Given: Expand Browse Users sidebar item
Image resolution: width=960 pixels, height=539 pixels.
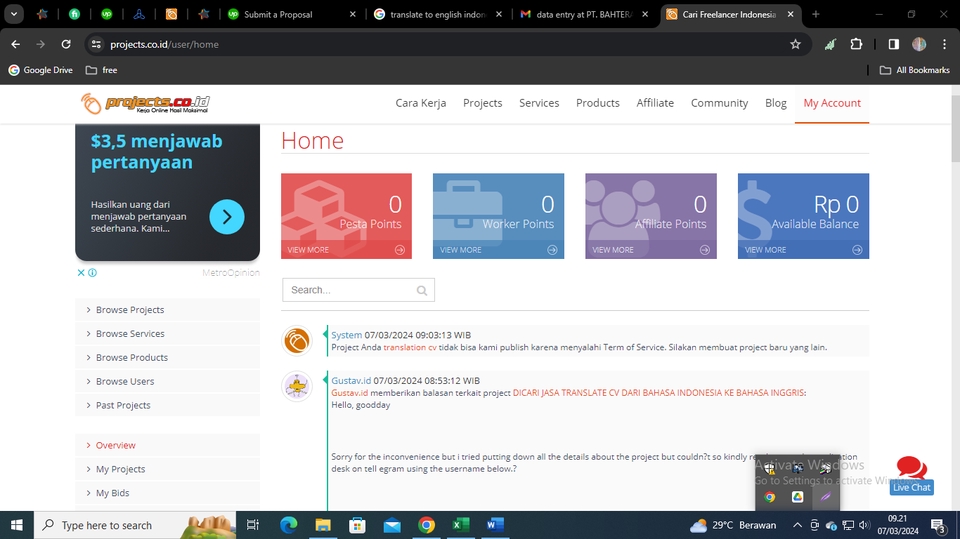Looking at the screenshot, I should coord(167,382).
